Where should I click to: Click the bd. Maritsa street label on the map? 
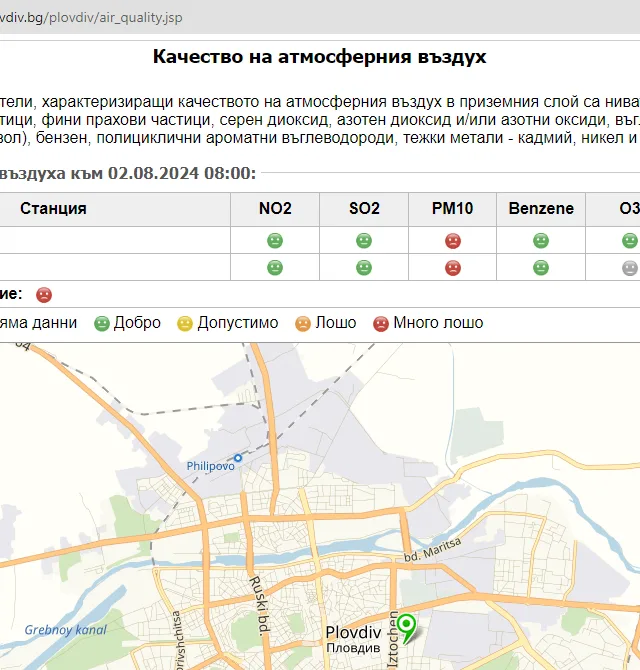pos(432,550)
